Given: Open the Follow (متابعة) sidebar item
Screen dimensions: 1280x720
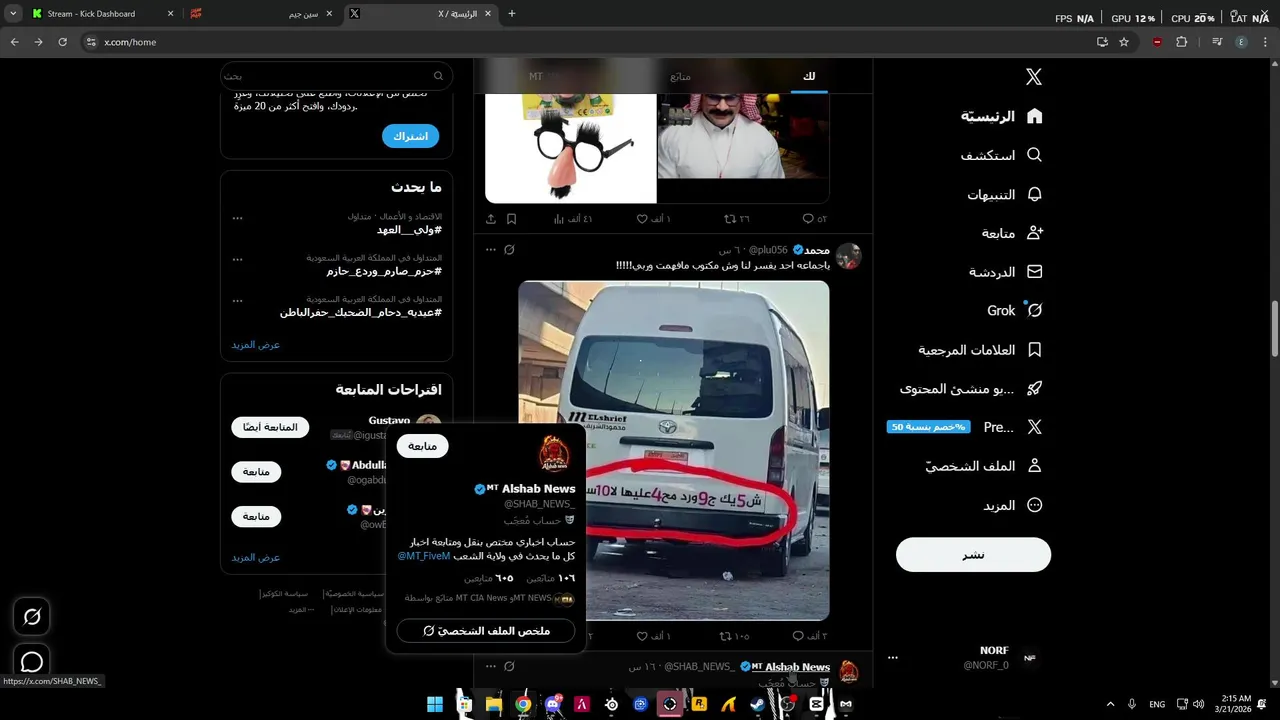Looking at the screenshot, I should click(x=1012, y=233).
